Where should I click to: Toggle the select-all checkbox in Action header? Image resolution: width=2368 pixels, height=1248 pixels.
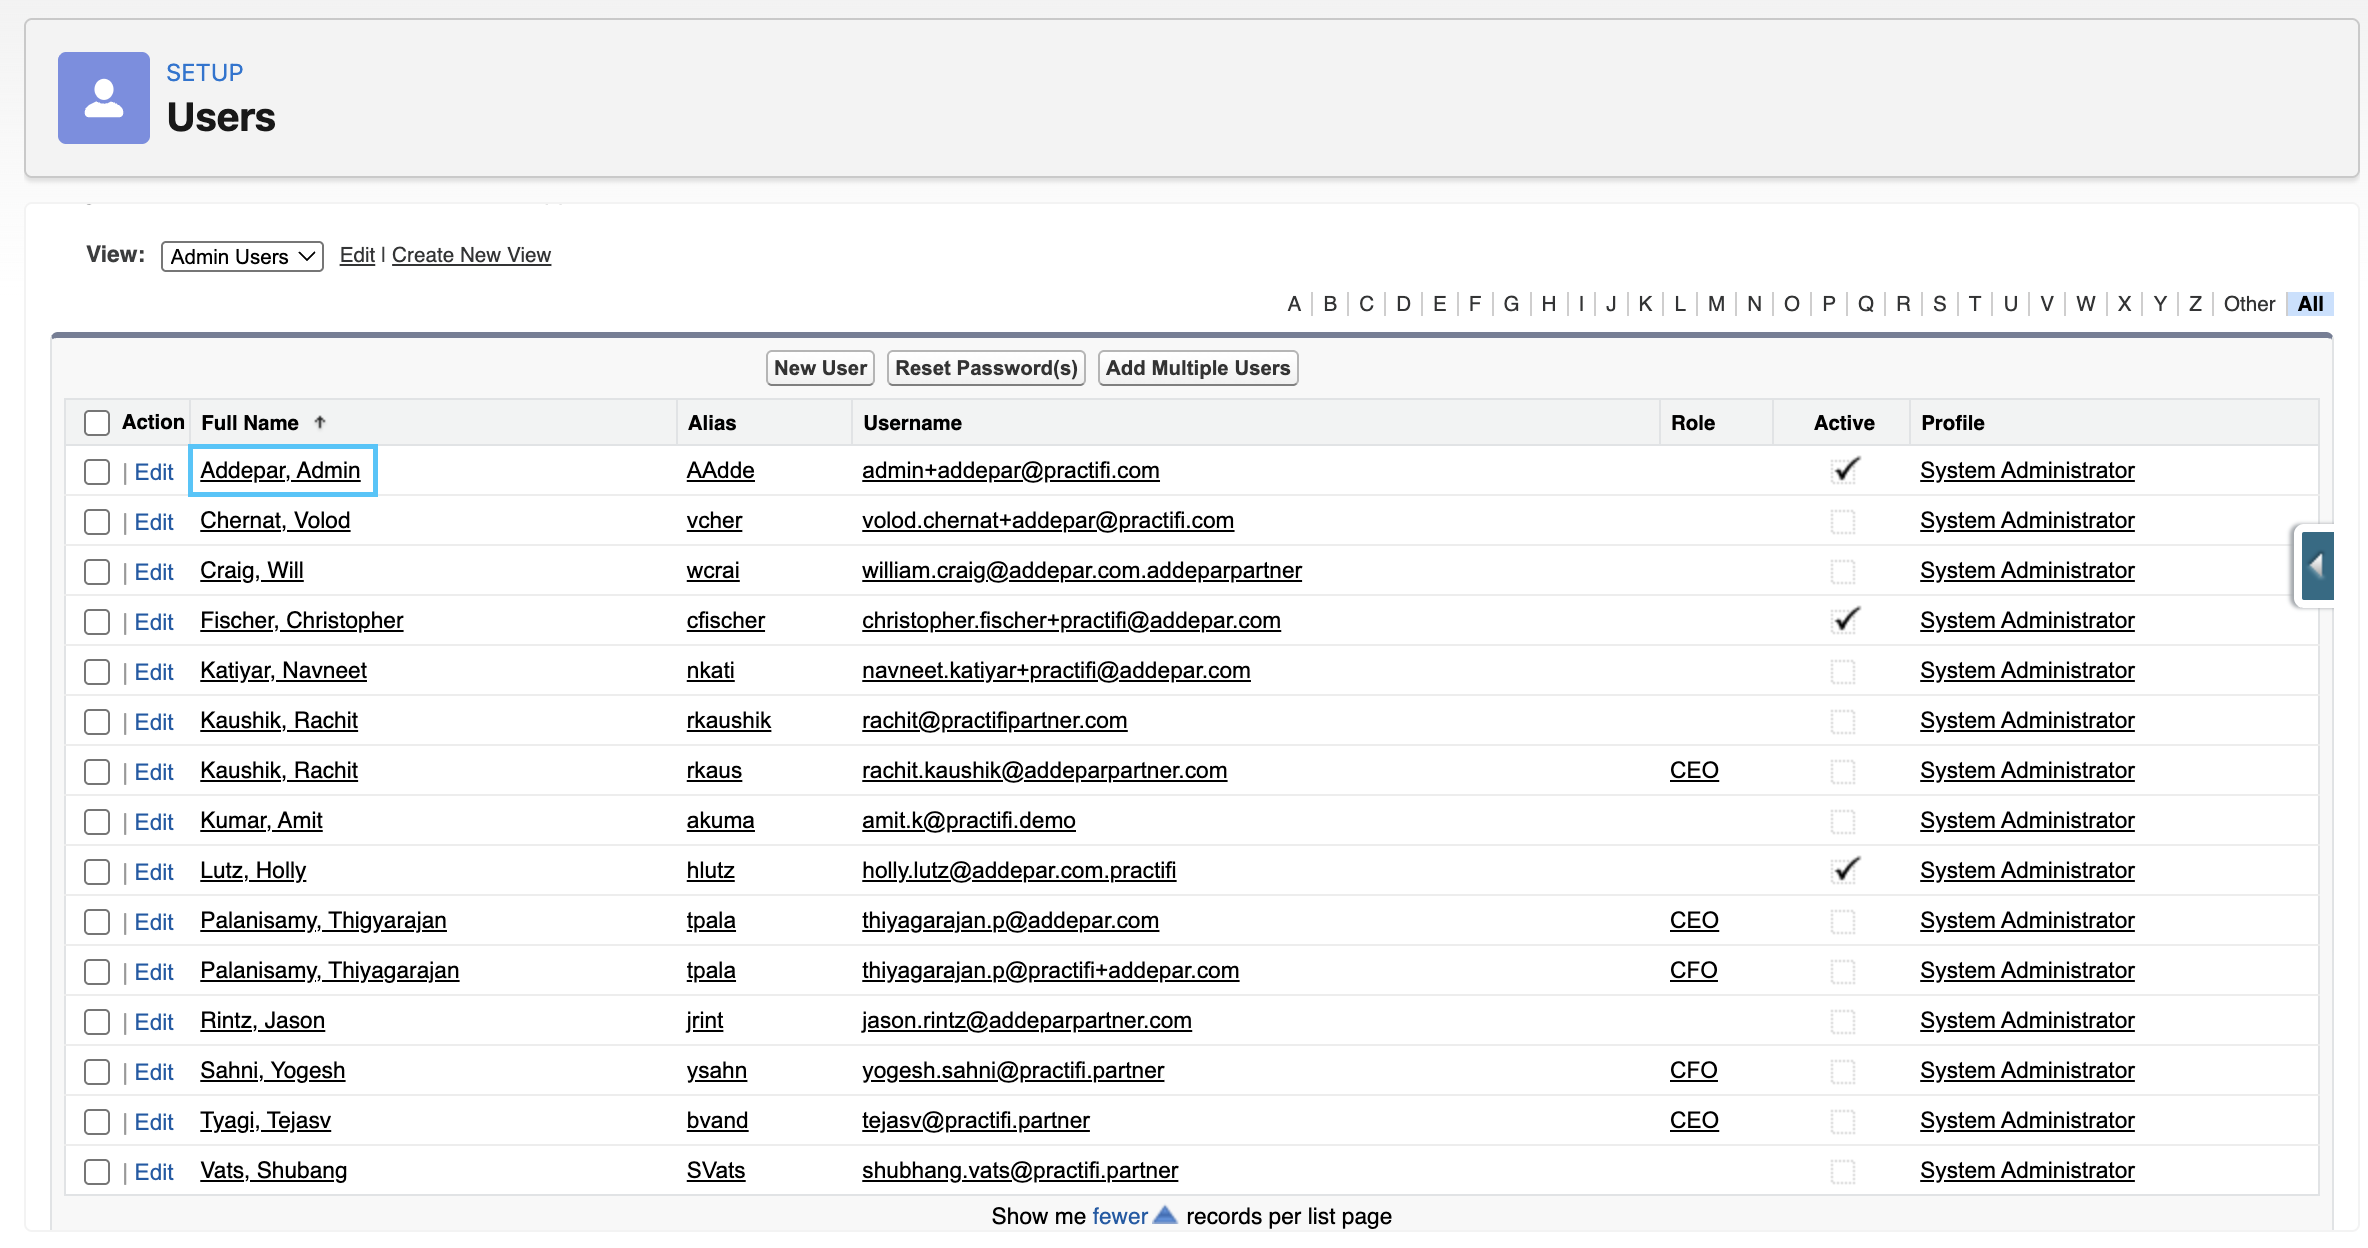[97, 423]
